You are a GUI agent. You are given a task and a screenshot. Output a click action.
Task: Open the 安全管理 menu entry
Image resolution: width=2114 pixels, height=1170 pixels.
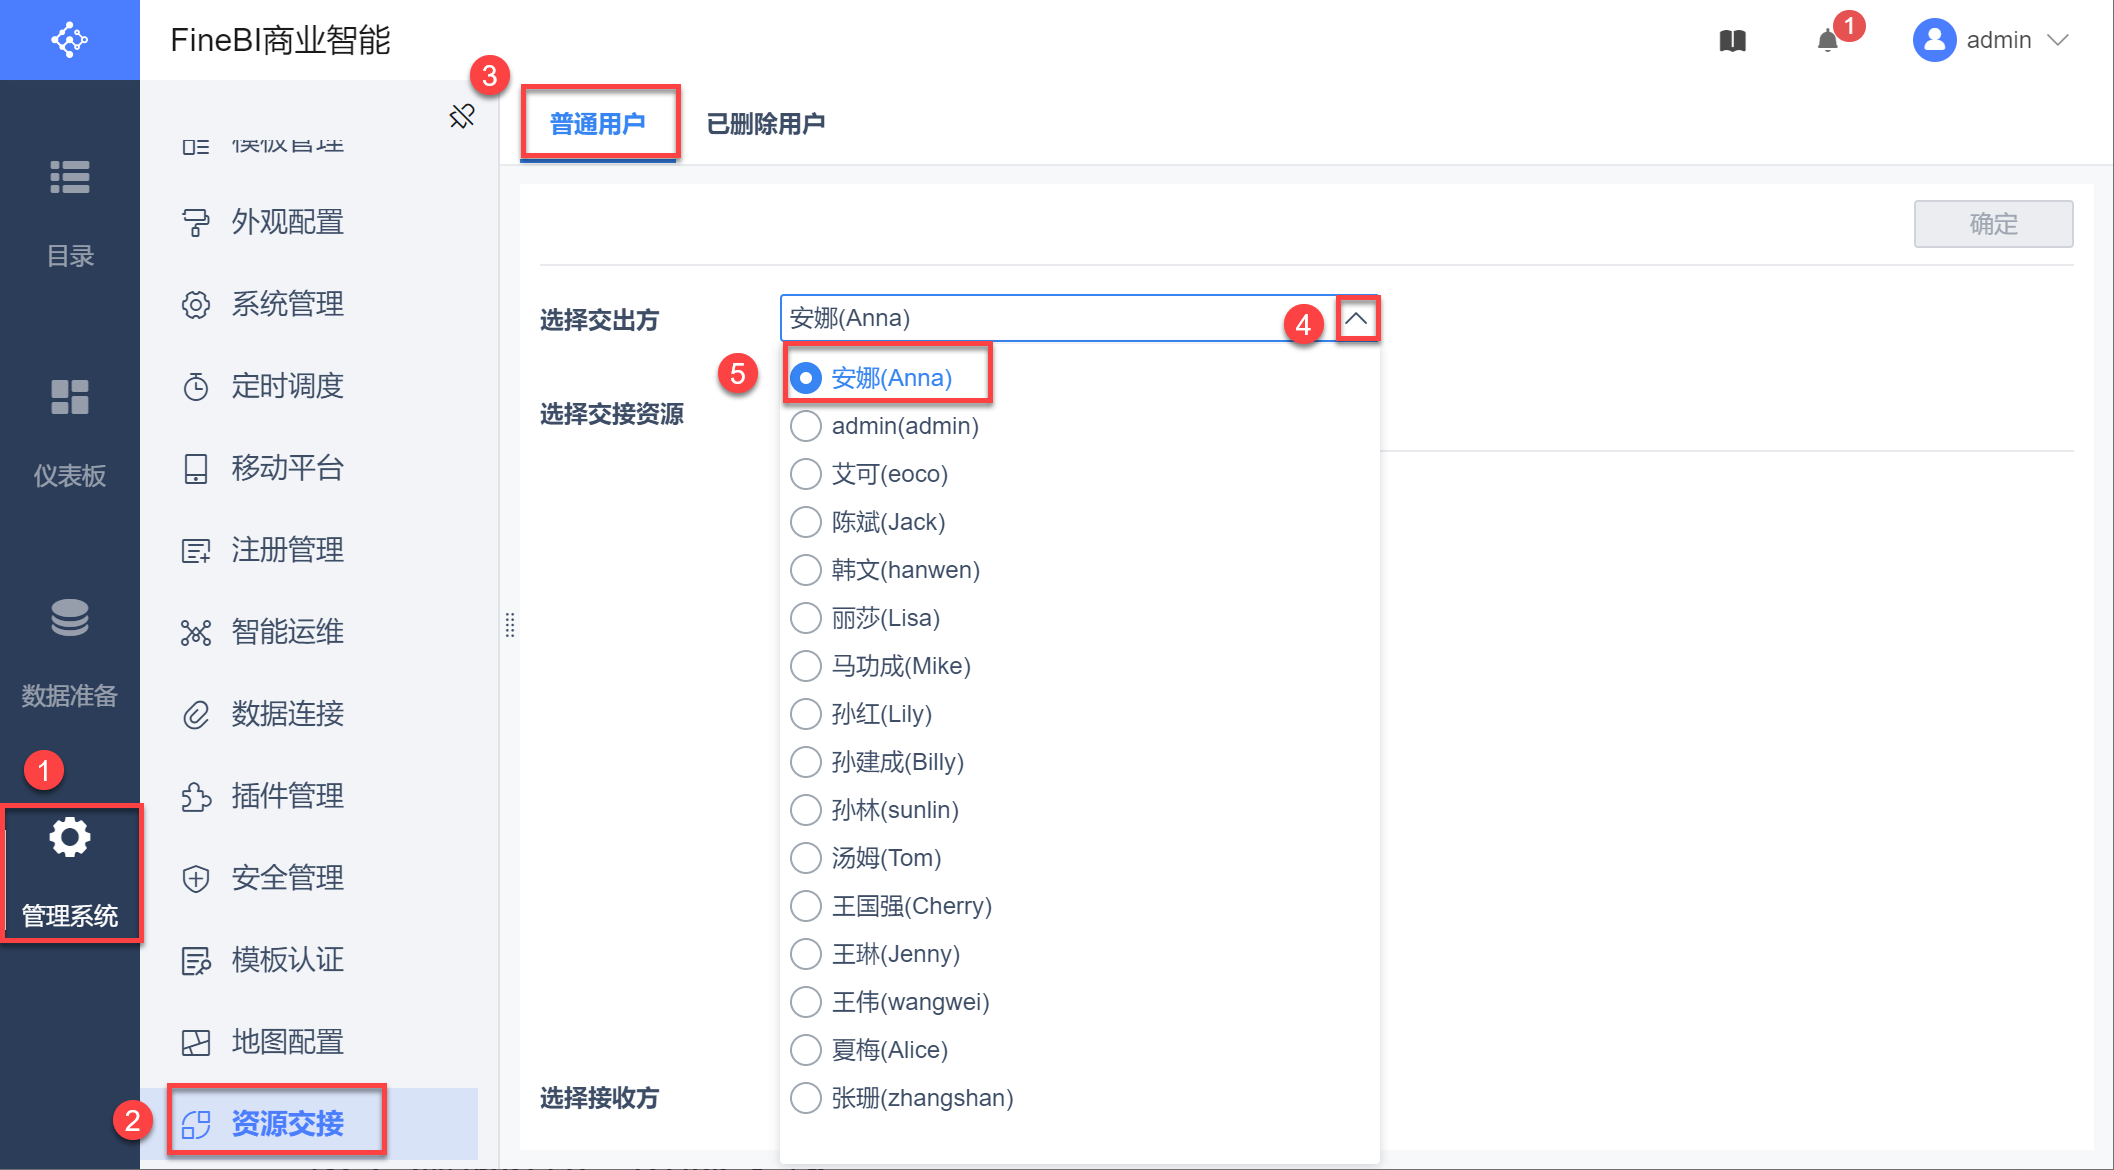point(287,878)
